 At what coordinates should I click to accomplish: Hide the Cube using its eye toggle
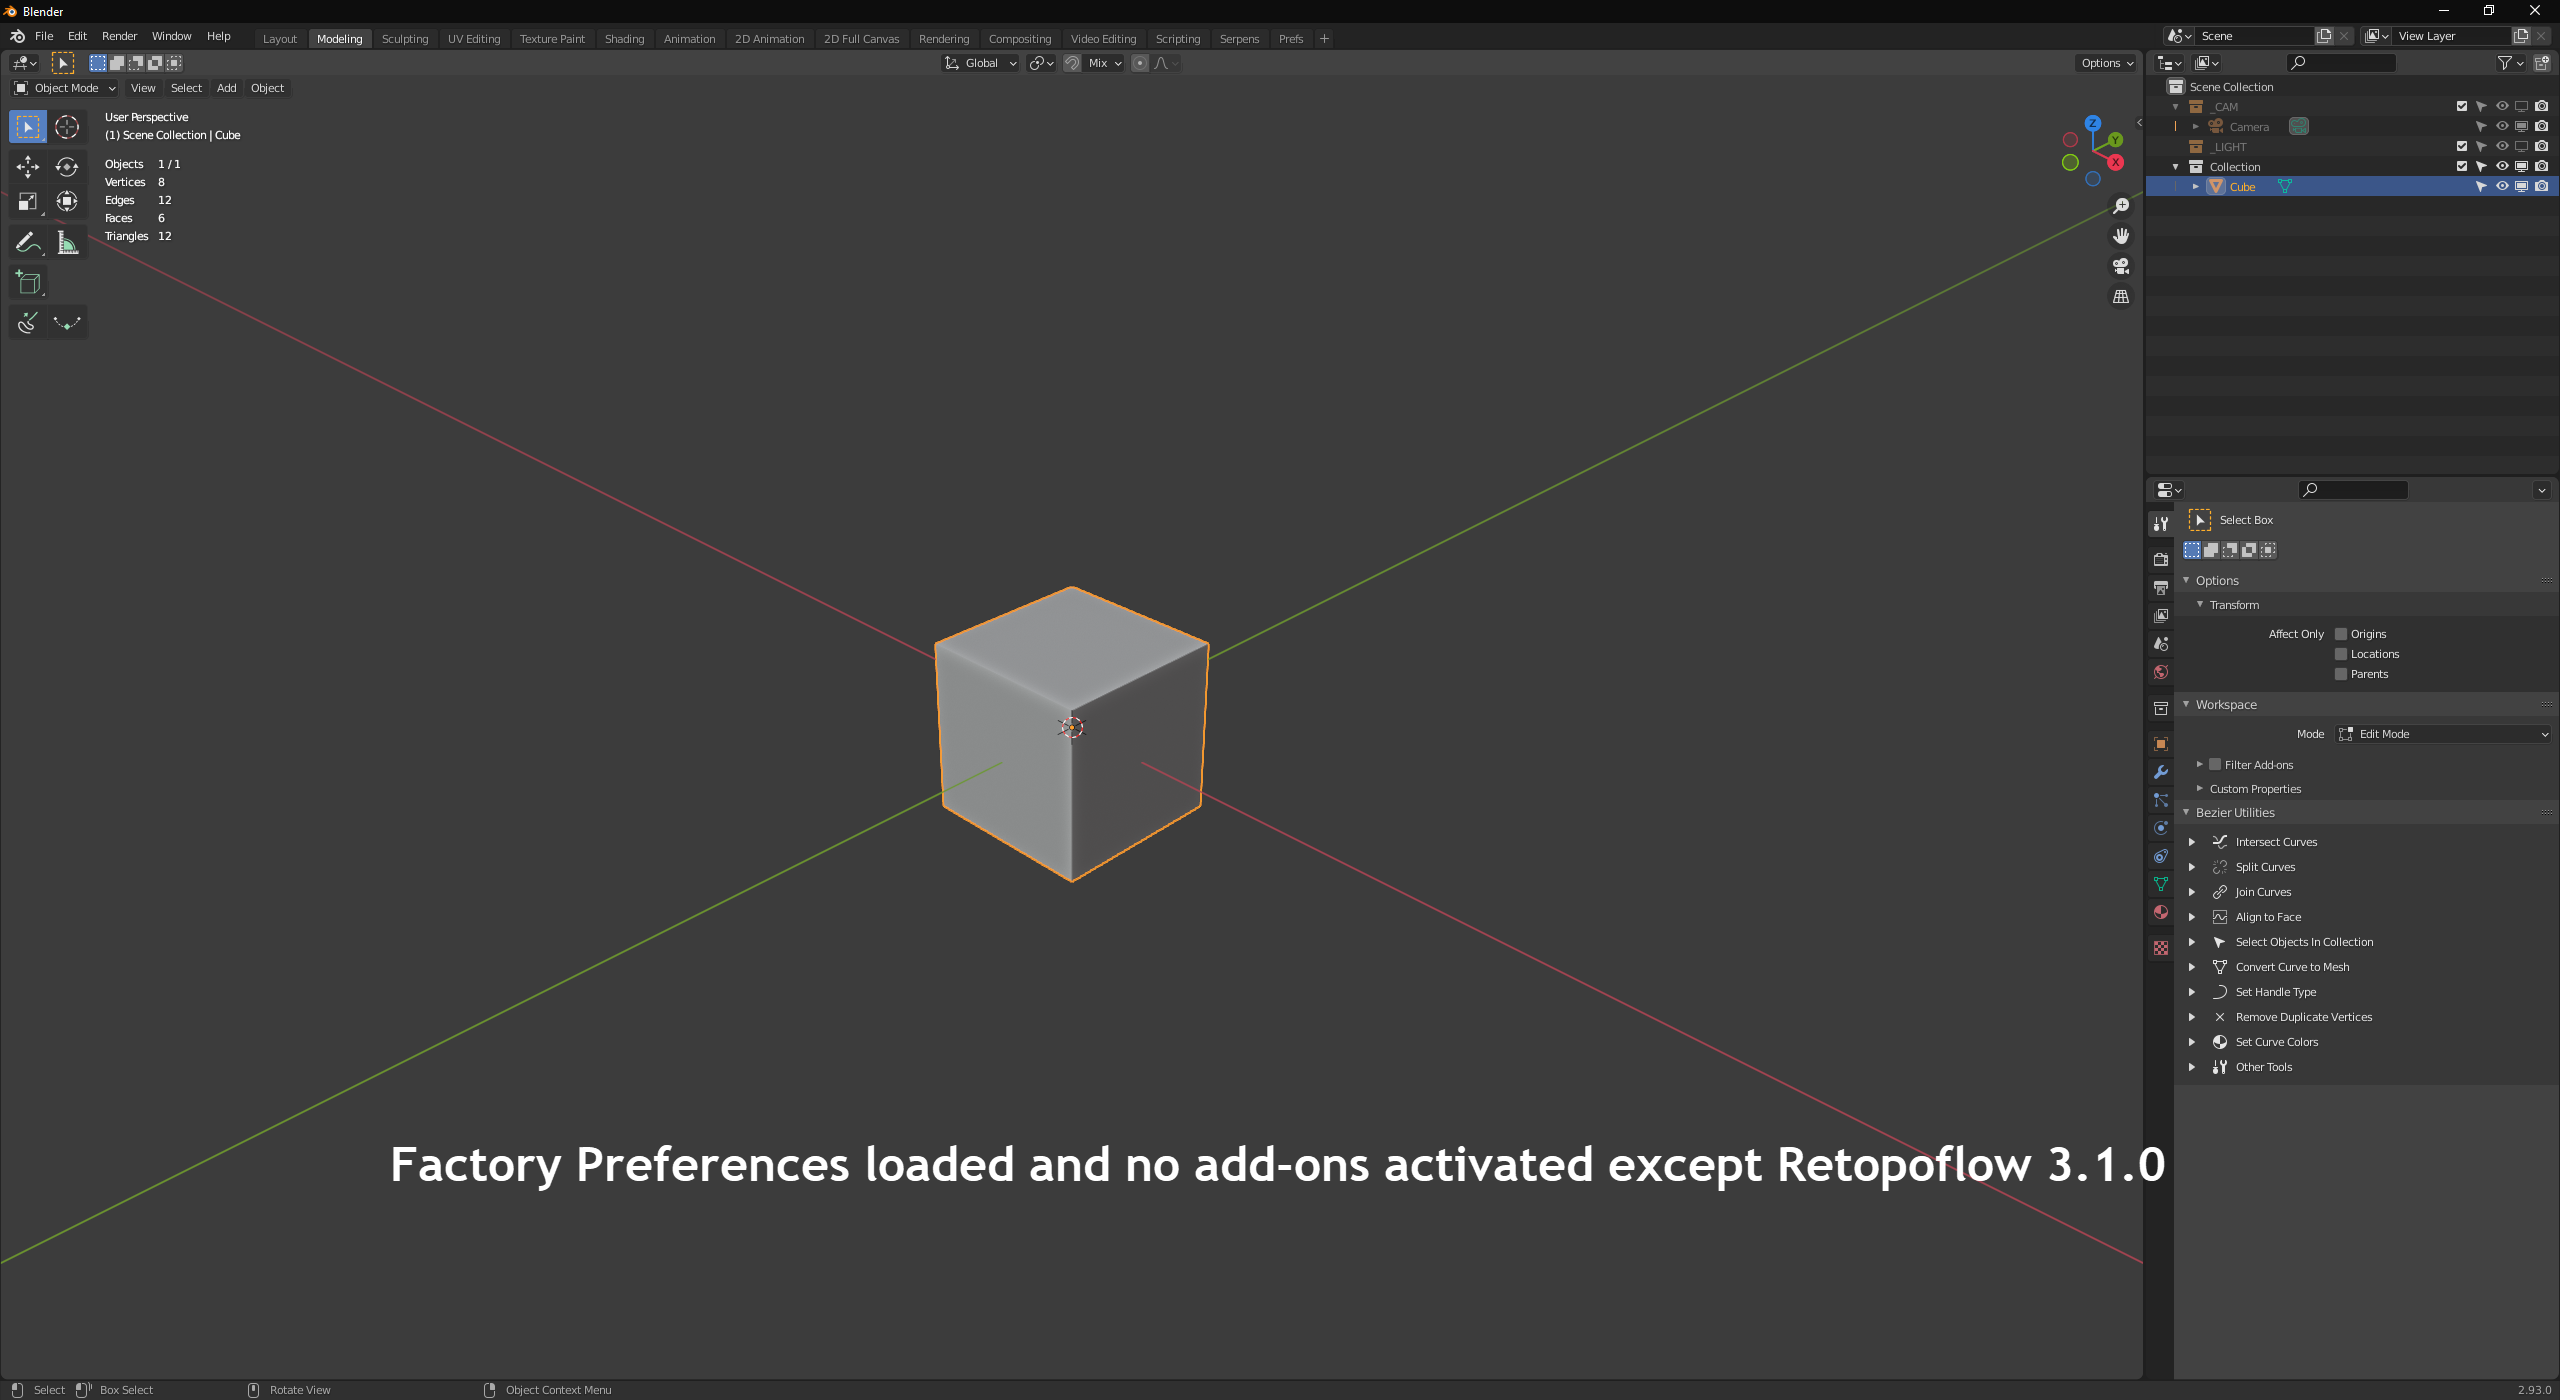click(2501, 186)
